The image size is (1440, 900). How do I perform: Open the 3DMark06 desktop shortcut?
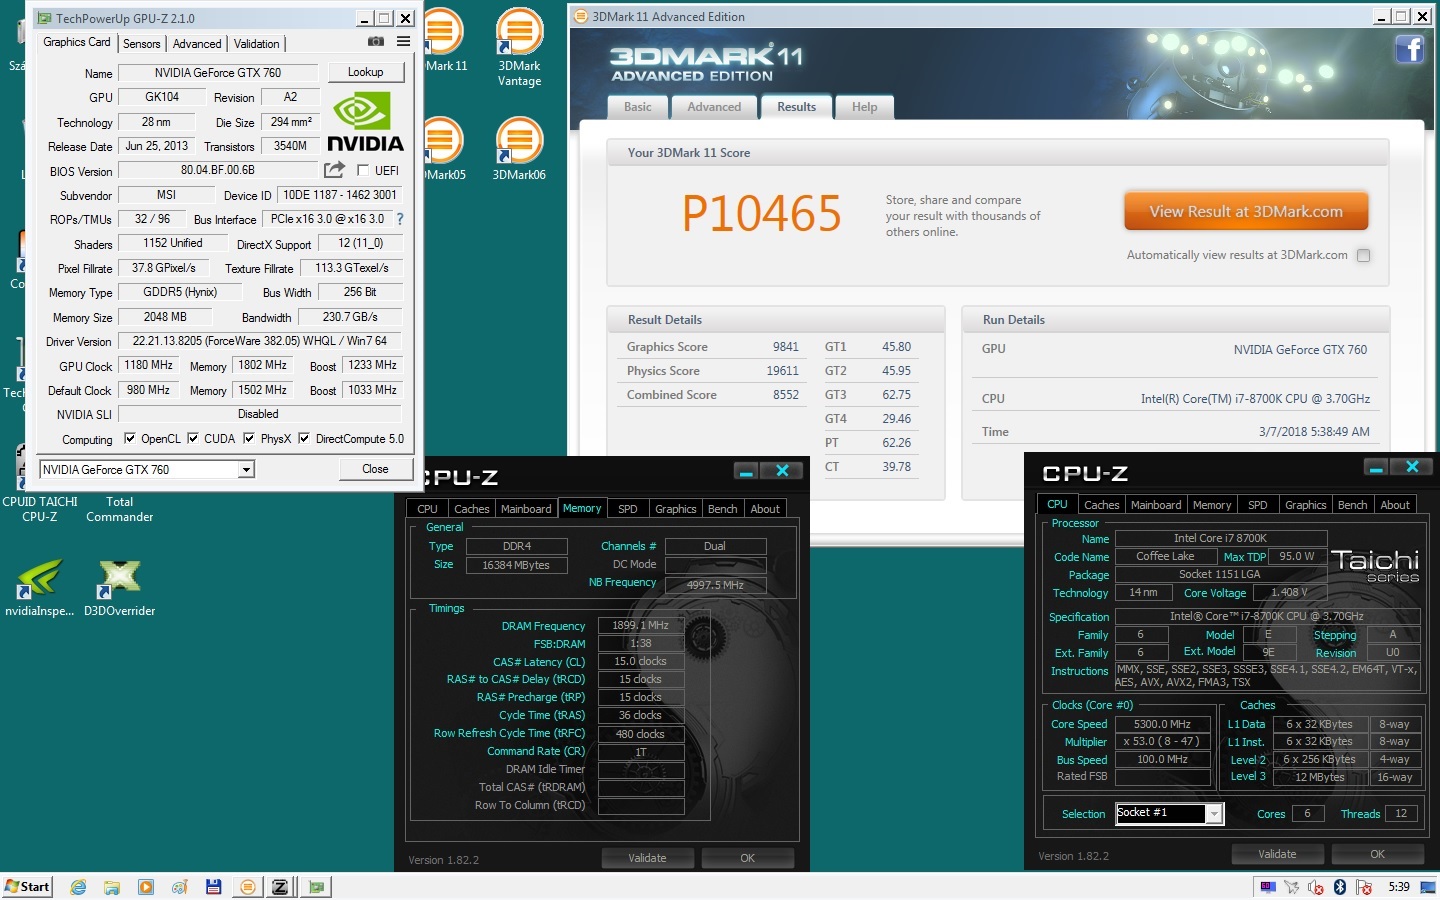pyautogui.click(x=519, y=148)
